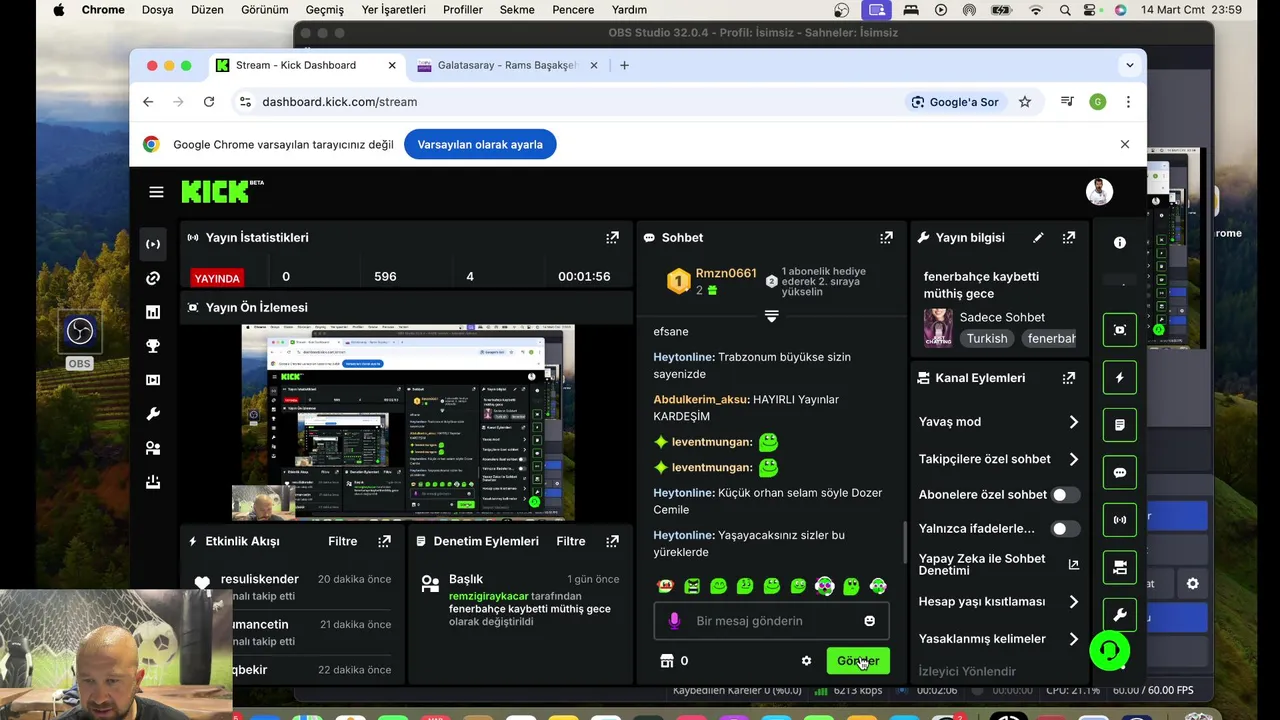Screen dimensions: 1280x720
Task: Open the link icon in the left sidebar
Action: coord(153,278)
